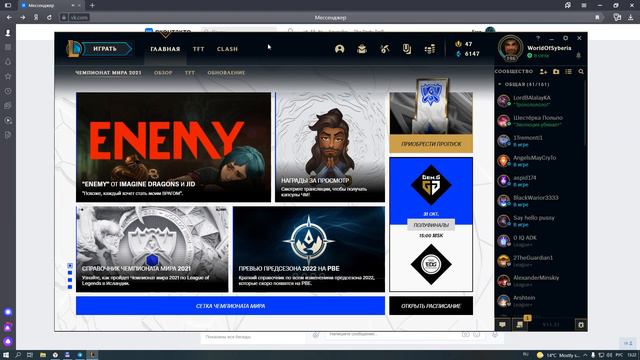Search friends using magnifier icon
Image resolution: width=640 pixels, height=360 pixels.
coord(581,71)
